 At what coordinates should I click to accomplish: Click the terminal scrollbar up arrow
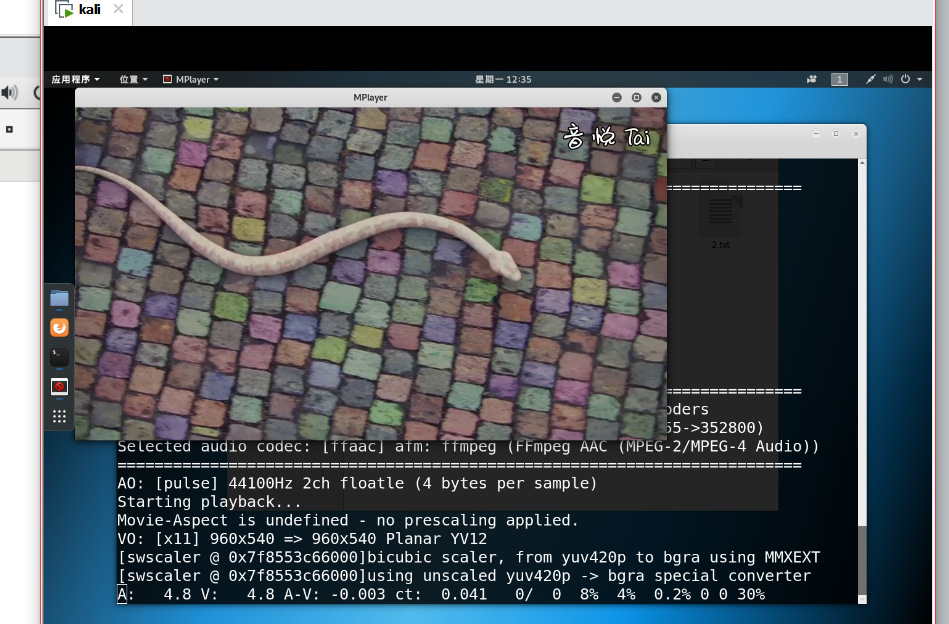pos(862,163)
